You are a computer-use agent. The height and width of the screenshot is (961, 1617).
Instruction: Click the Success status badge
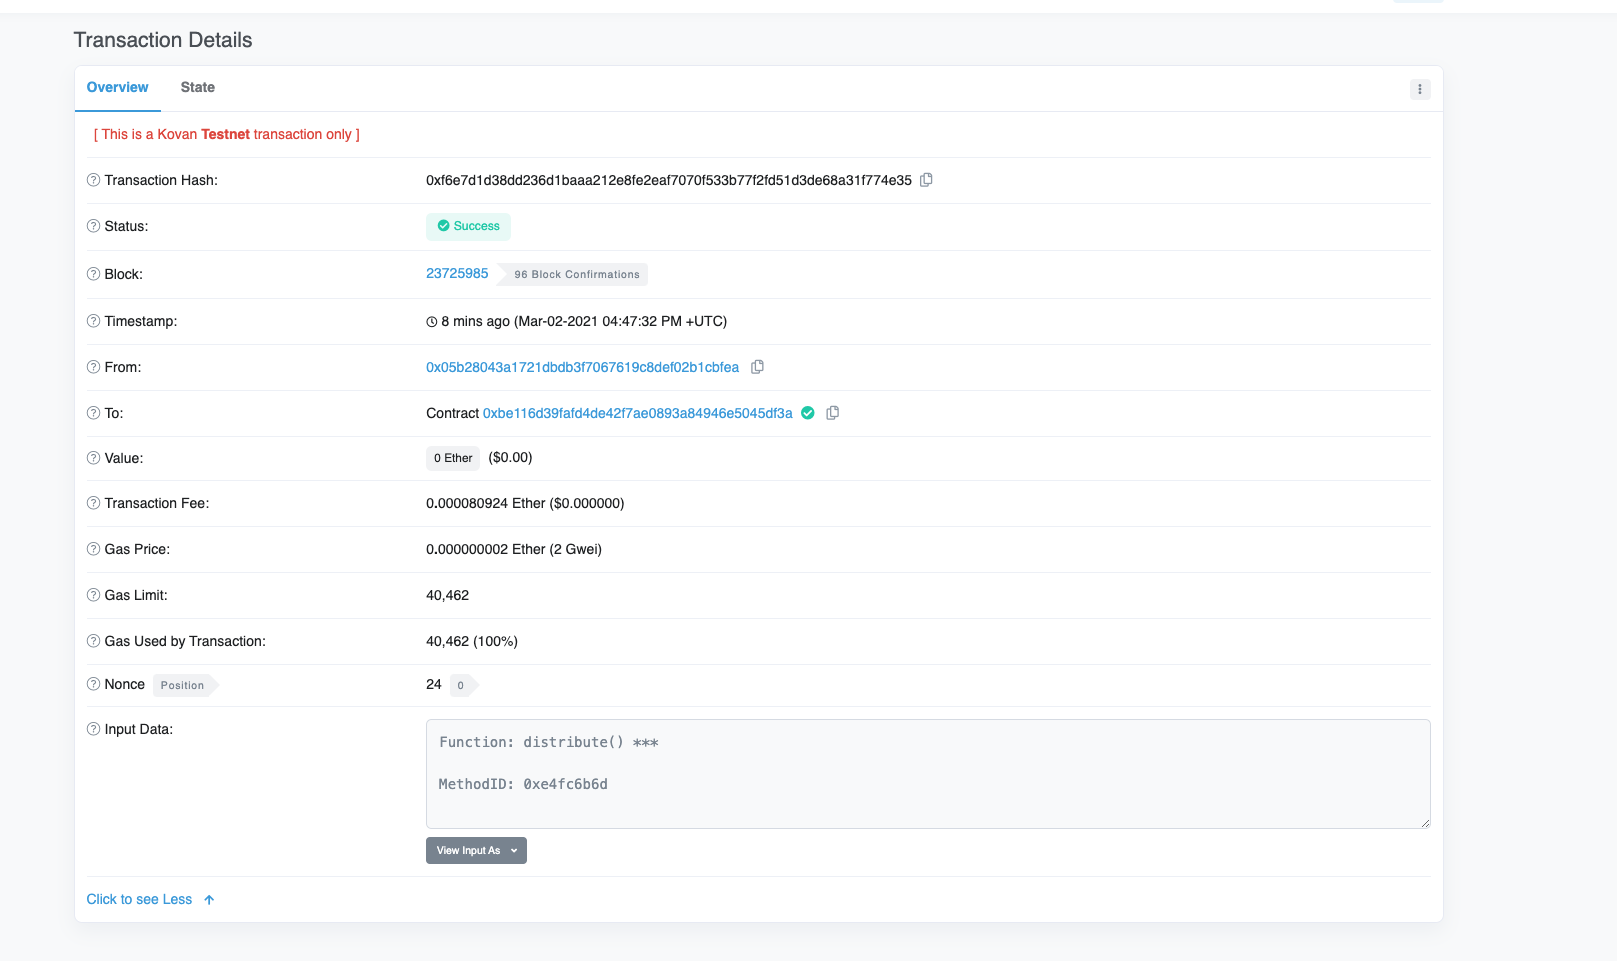coord(468,226)
